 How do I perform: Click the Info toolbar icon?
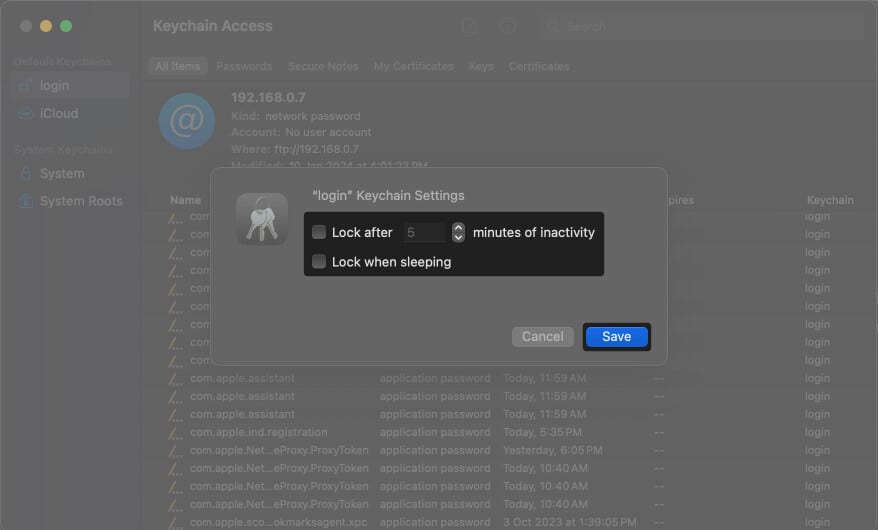tap(508, 26)
